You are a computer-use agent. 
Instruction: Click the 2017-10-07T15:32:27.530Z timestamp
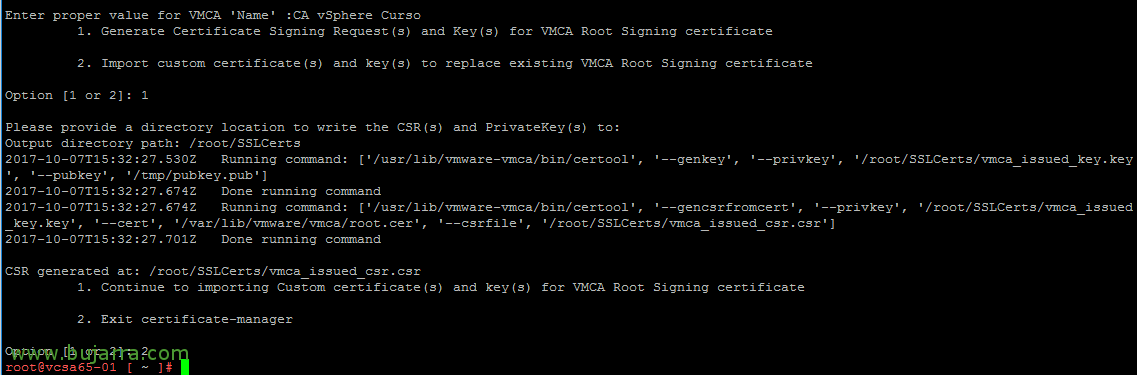pyautogui.click(x=101, y=160)
